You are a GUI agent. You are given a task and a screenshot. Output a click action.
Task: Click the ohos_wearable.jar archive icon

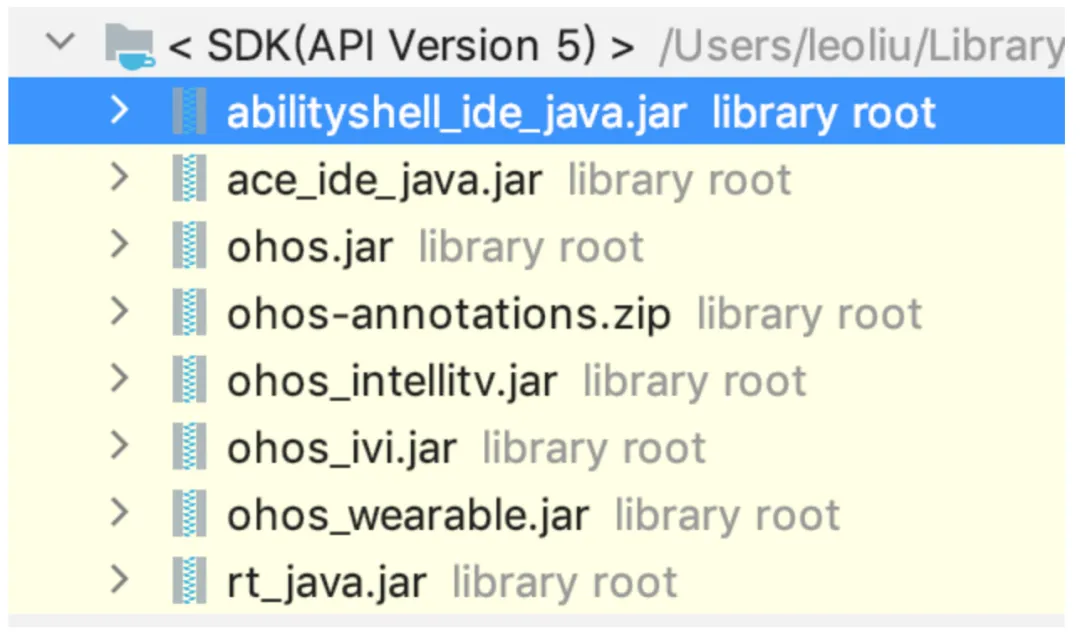point(188,515)
